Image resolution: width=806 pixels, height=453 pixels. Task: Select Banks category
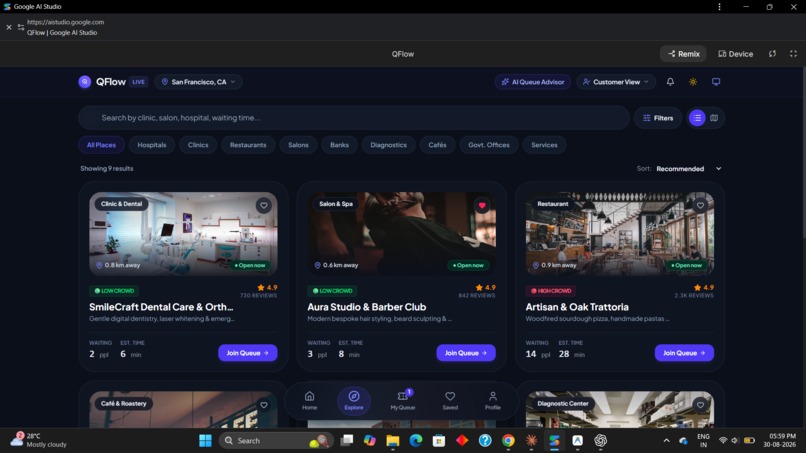[339, 145]
